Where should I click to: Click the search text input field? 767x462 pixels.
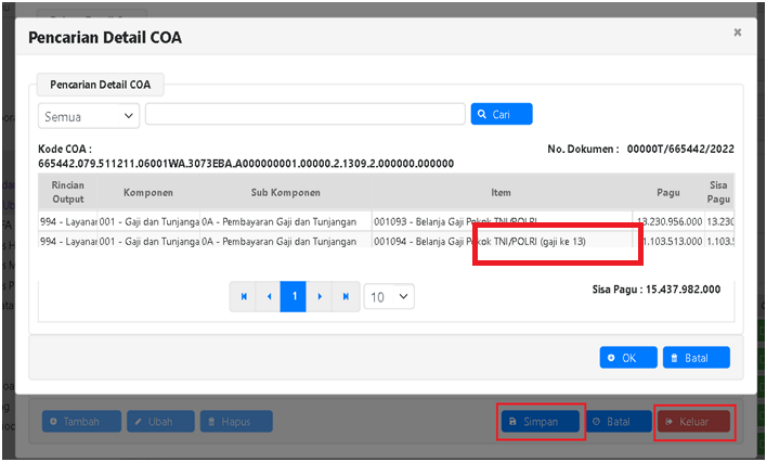305,115
